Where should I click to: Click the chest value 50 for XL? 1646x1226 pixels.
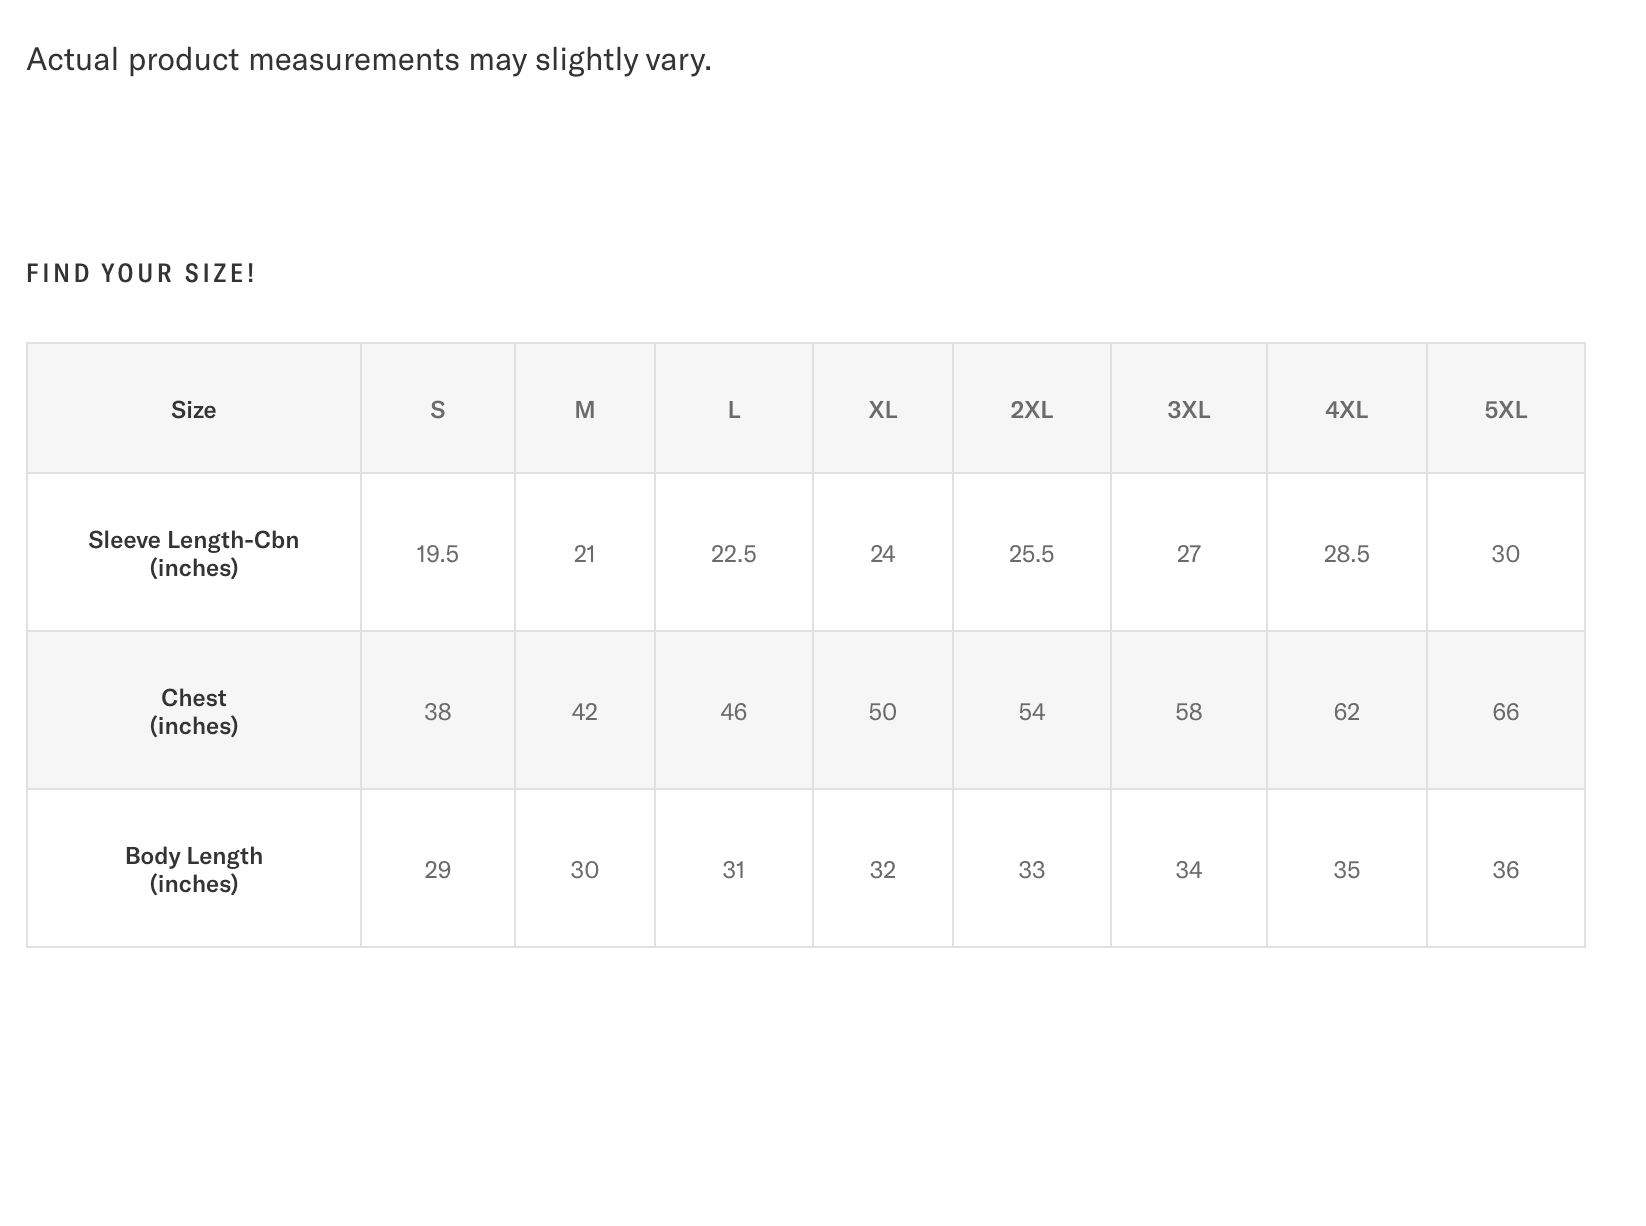pyautogui.click(x=882, y=712)
